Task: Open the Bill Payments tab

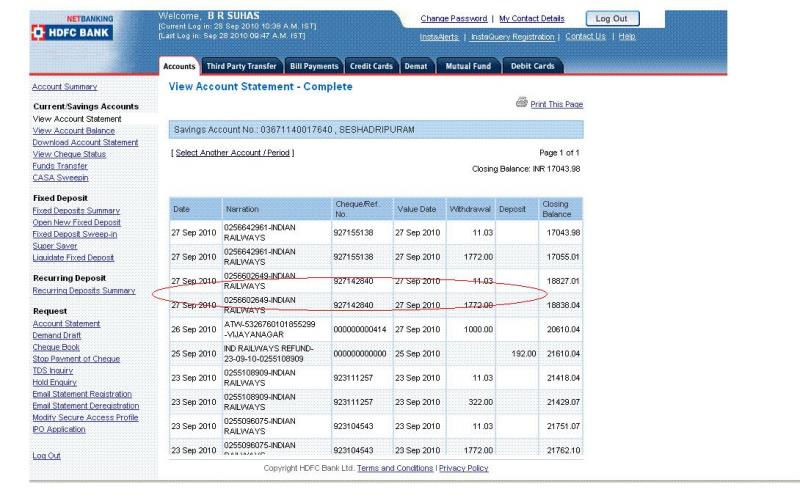Action: (314, 66)
